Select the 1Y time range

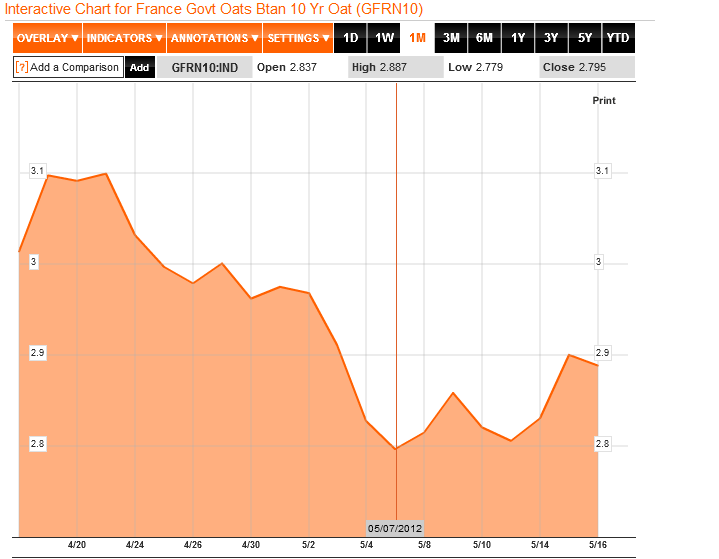pyautogui.click(x=518, y=38)
